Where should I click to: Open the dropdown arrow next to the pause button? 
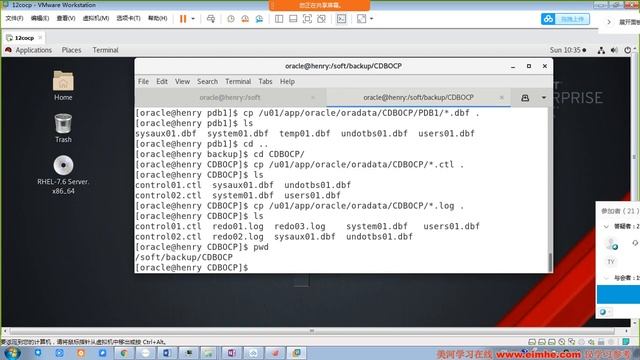193,19
